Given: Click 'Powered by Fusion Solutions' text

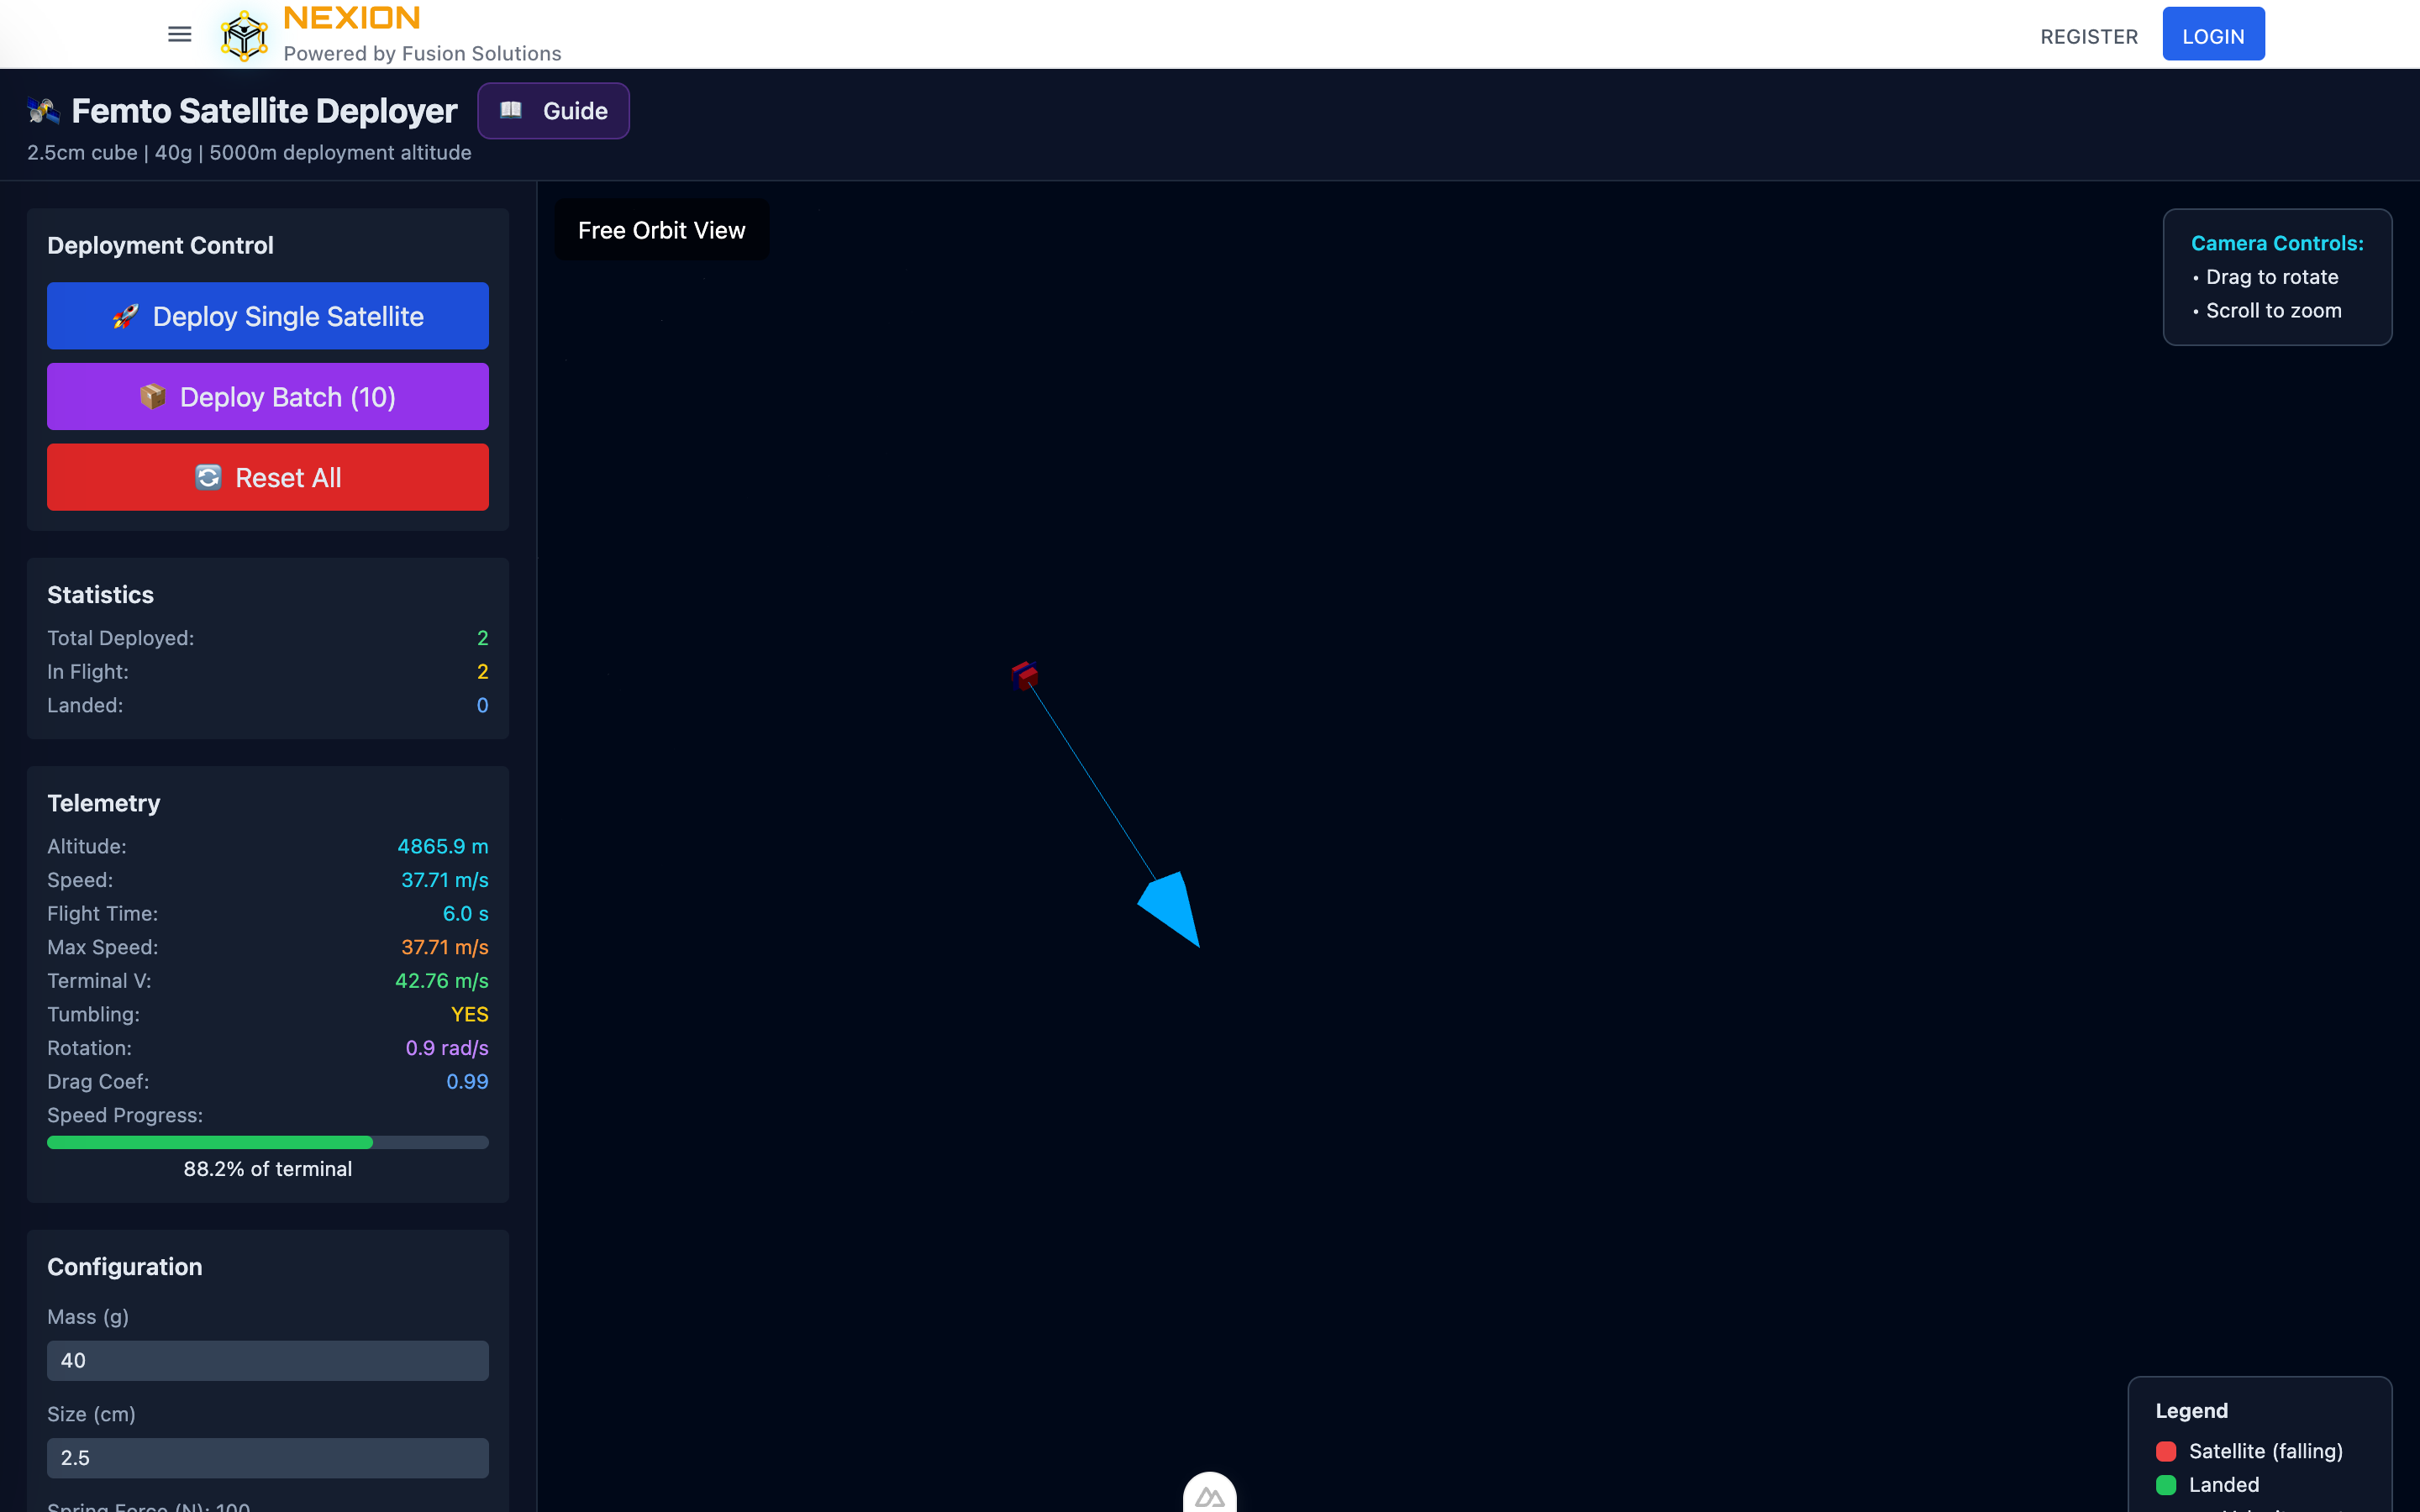Looking at the screenshot, I should [422, 53].
